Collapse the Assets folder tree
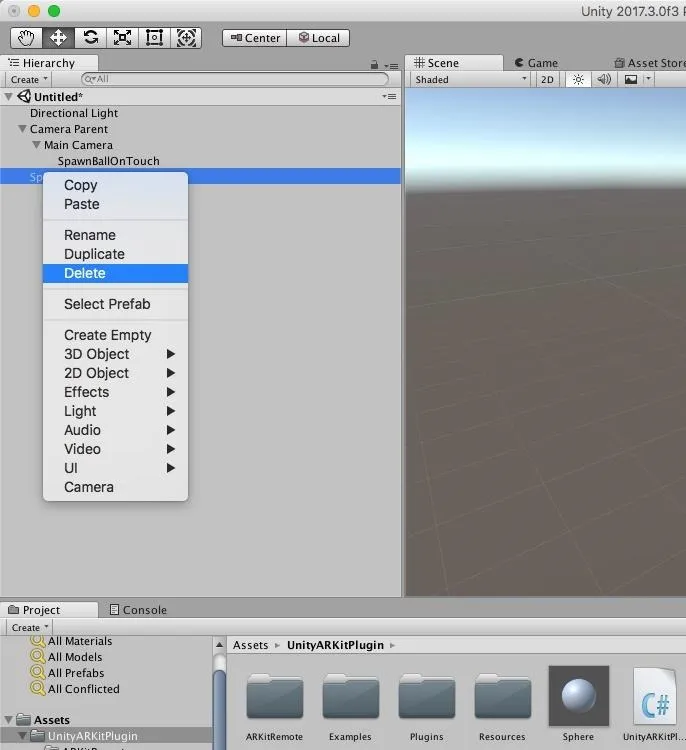Viewport: 686px width, 750px height. (8, 719)
